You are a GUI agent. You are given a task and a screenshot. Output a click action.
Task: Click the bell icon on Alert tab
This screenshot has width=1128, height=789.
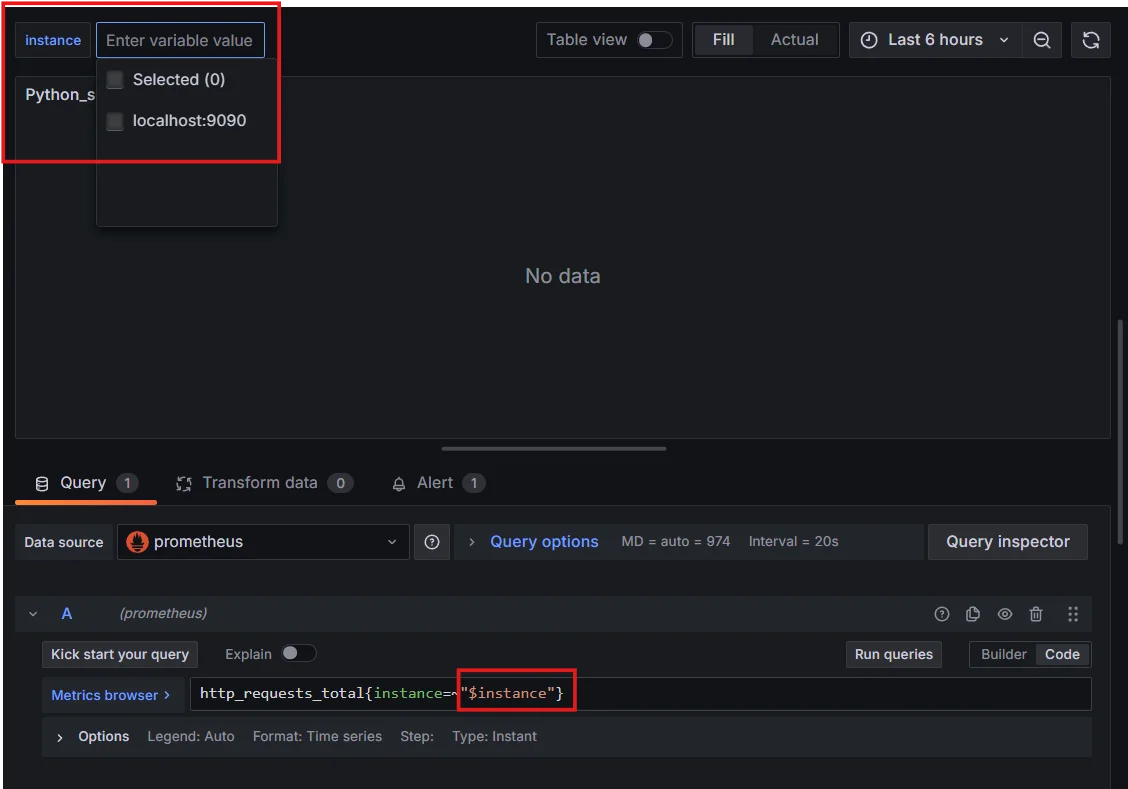click(399, 483)
